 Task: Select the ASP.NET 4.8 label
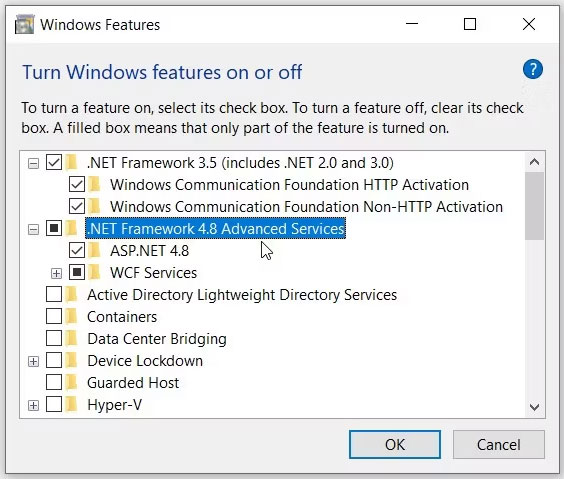click(149, 251)
